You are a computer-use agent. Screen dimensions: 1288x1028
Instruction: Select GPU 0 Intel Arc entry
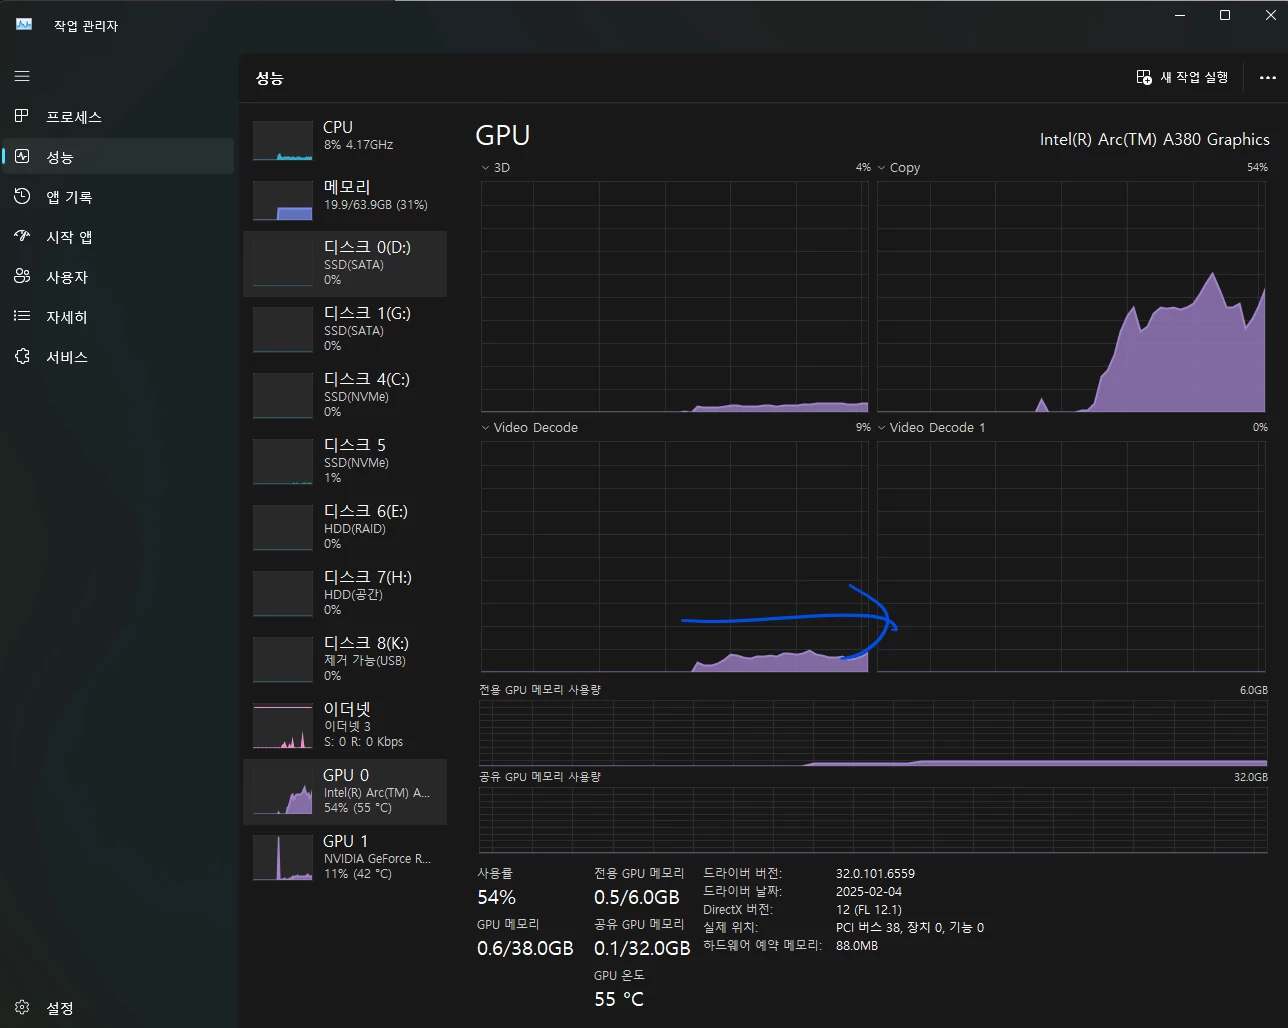(345, 792)
